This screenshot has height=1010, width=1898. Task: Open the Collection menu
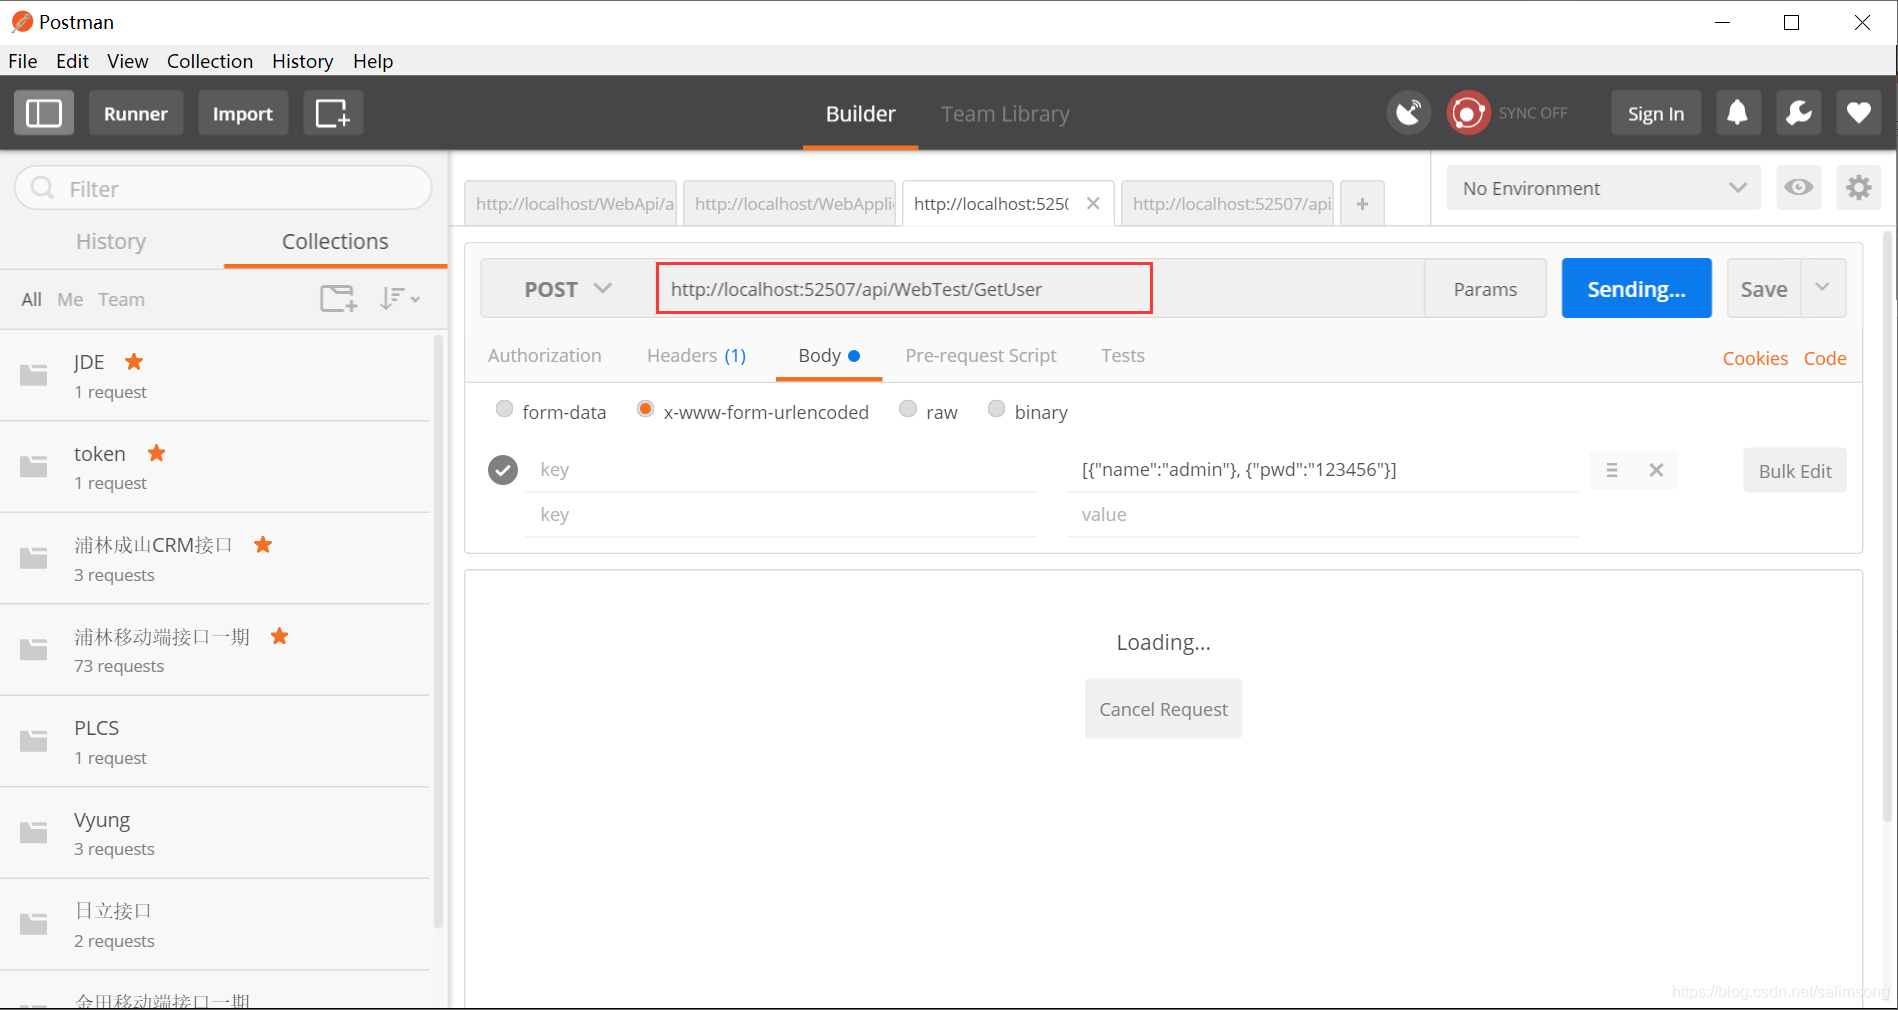tap(210, 61)
